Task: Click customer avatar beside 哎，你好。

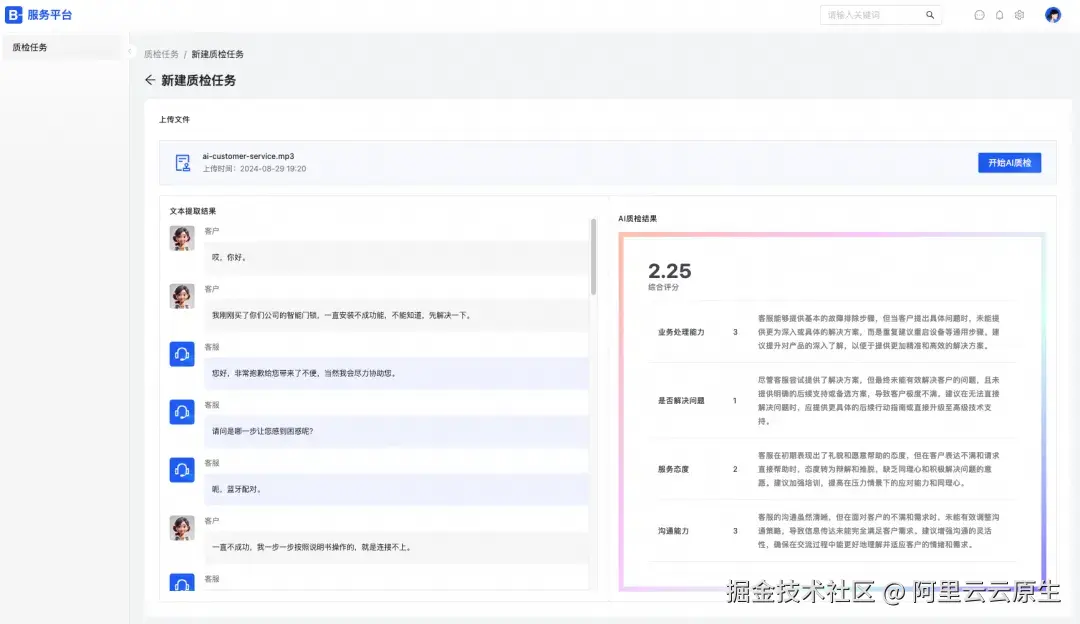Action: coord(182,238)
